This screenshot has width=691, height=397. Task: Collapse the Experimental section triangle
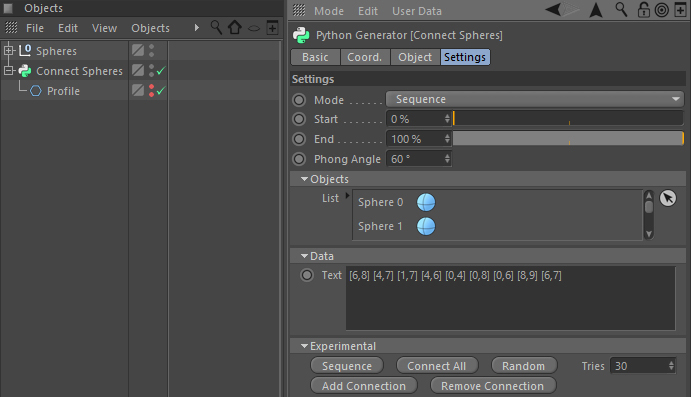[304, 346]
